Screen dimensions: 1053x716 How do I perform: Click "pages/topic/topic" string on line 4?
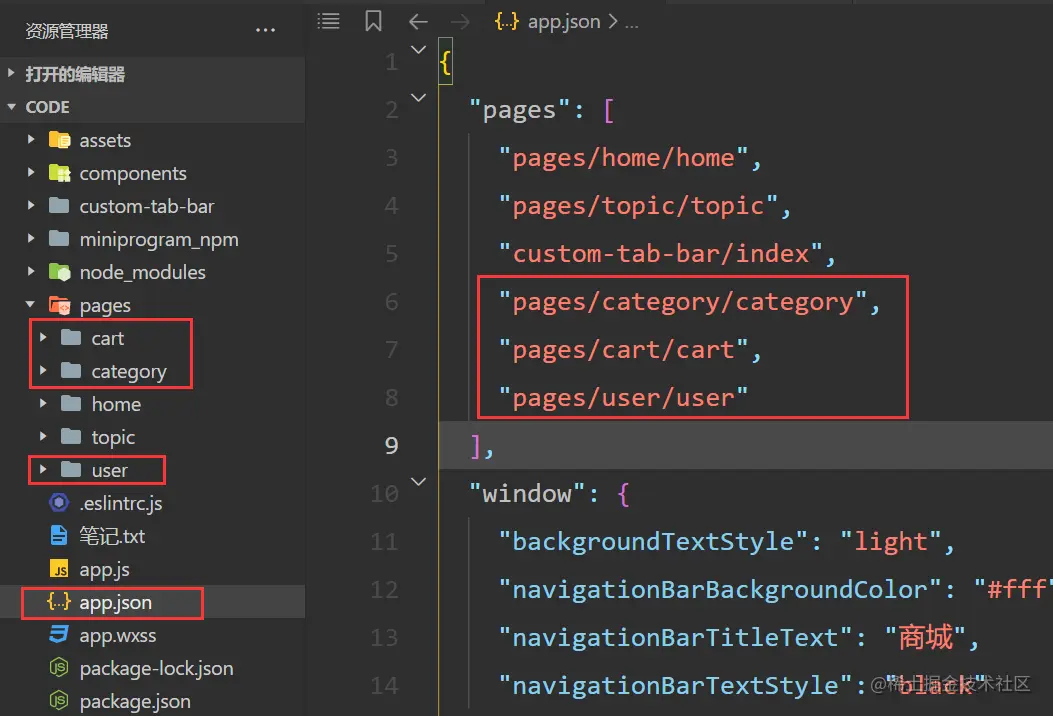[638, 206]
